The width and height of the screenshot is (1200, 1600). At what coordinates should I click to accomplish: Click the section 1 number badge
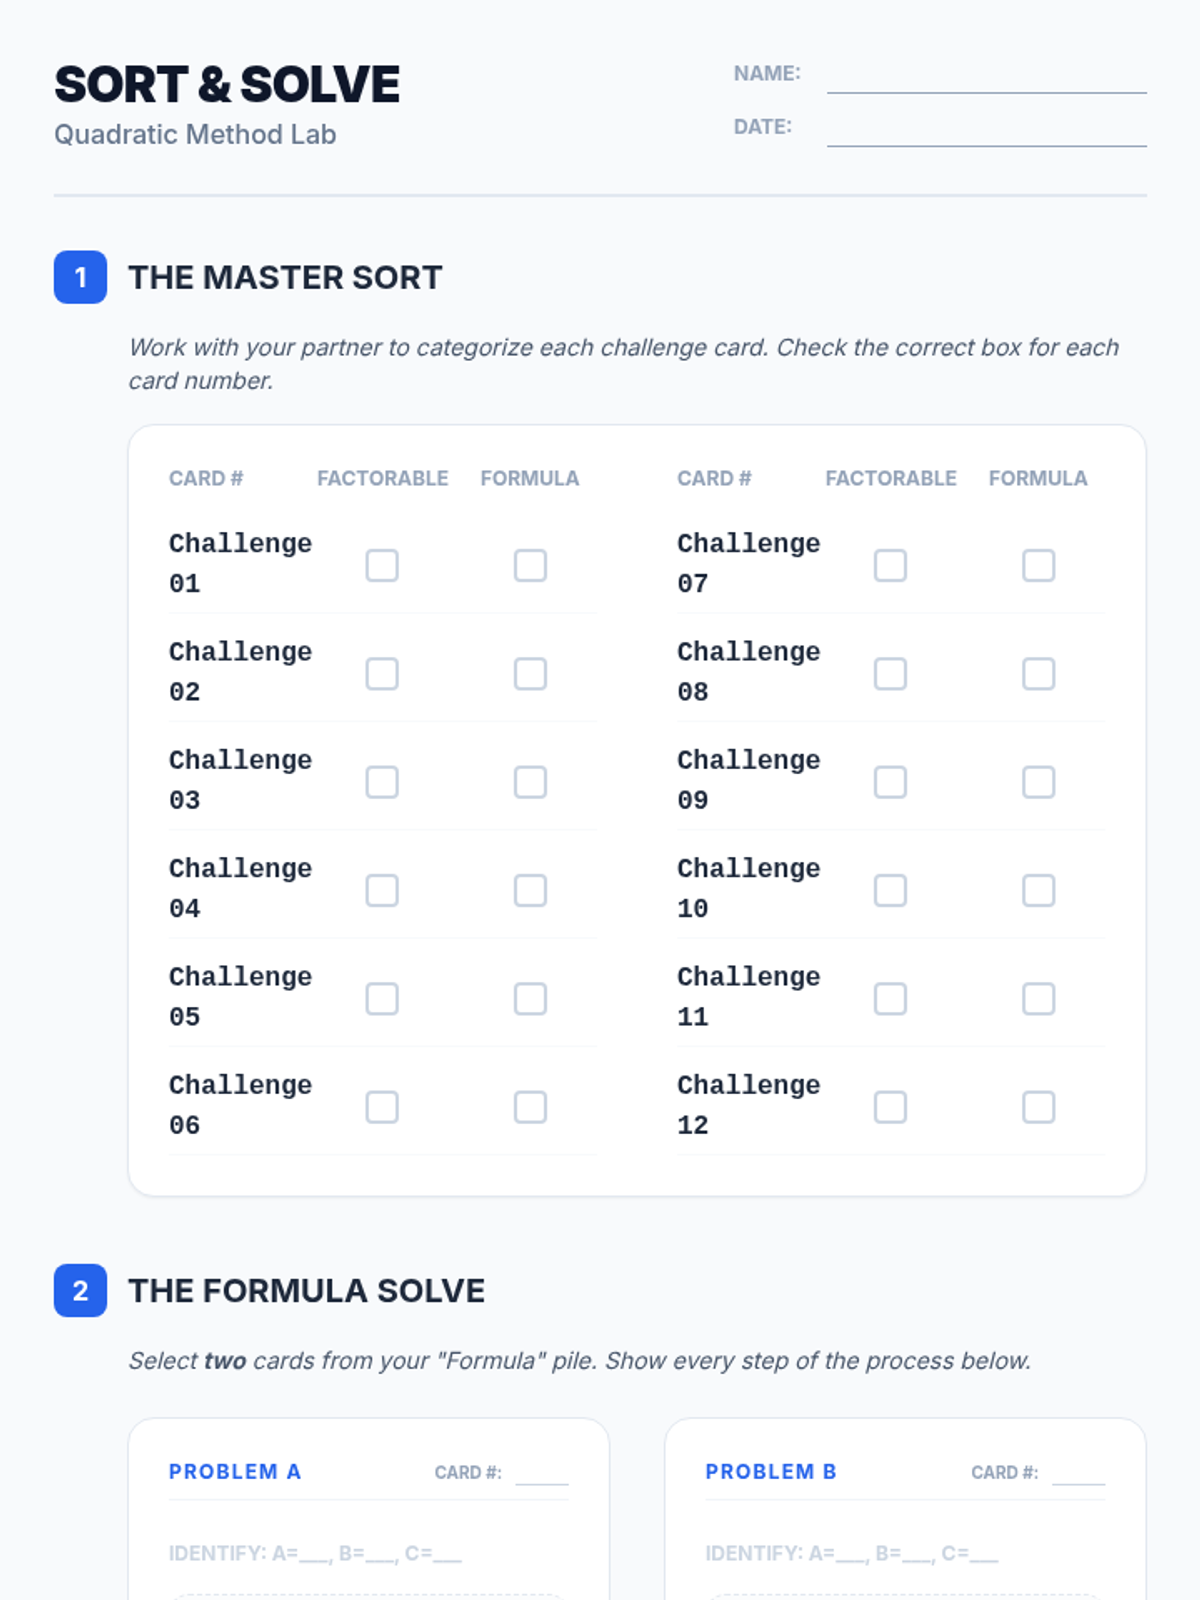click(80, 277)
